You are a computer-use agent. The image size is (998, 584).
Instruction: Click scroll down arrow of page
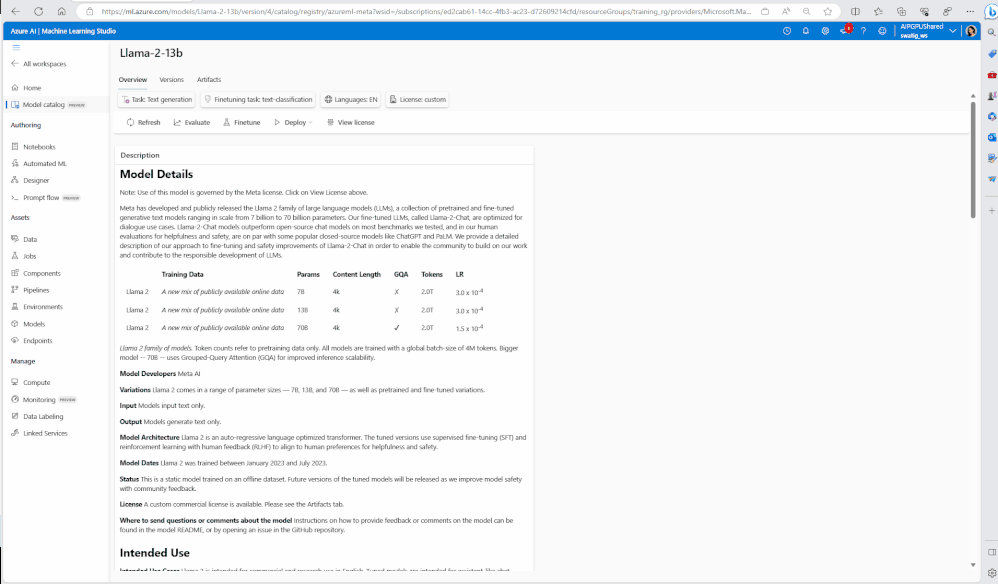click(x=973, y=564)
